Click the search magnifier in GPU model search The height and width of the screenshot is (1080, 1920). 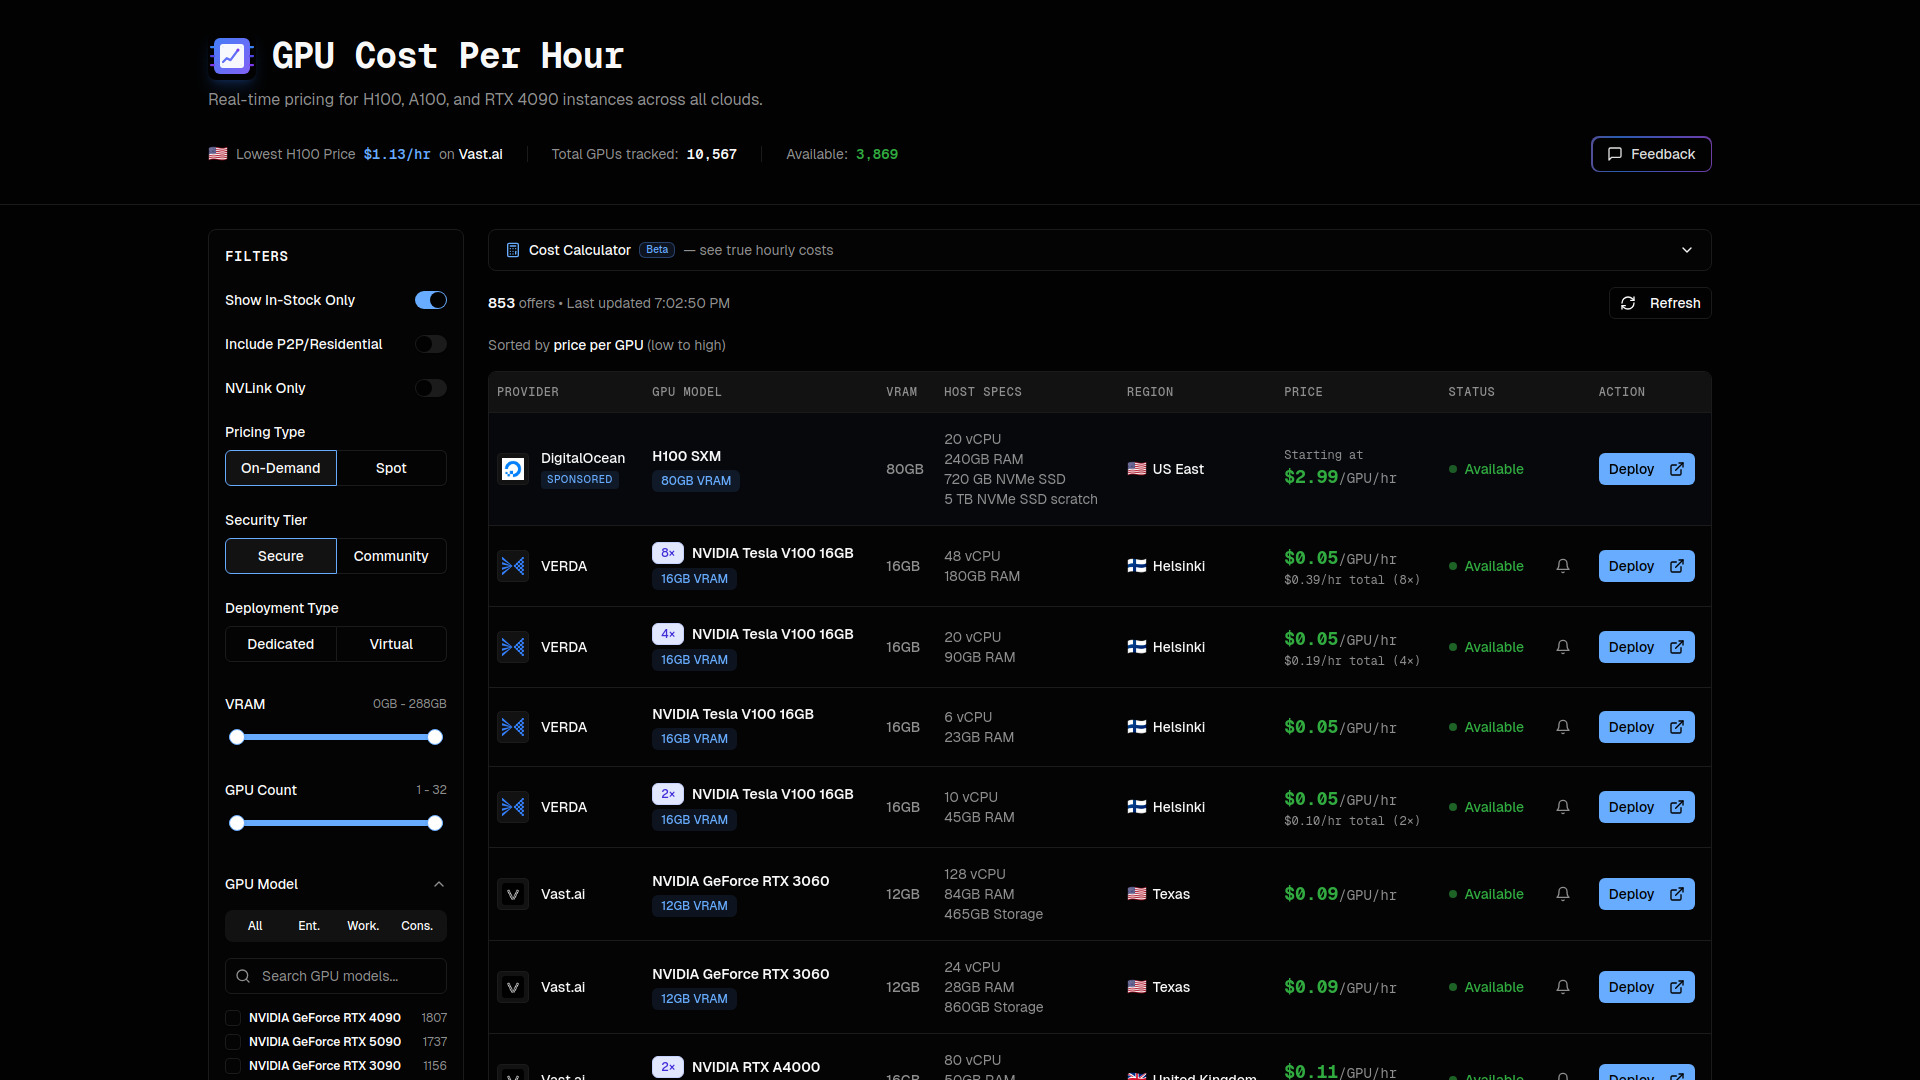243,975
